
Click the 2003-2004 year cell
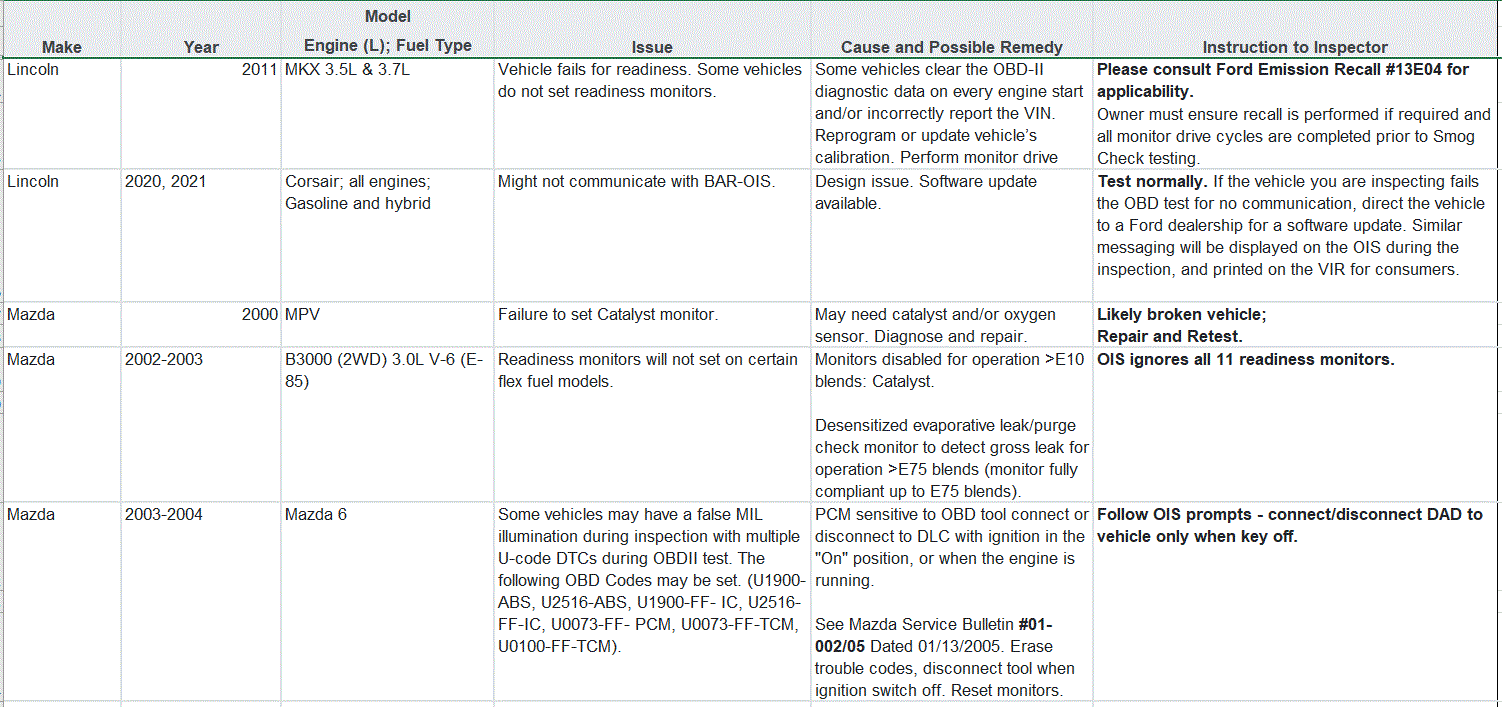201,601
